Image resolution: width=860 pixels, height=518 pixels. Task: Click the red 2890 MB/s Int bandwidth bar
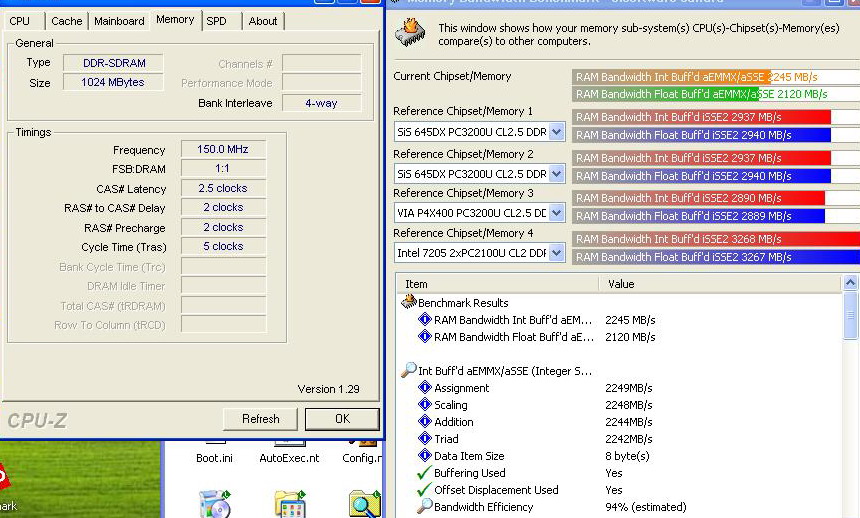[x=698, y=198]
